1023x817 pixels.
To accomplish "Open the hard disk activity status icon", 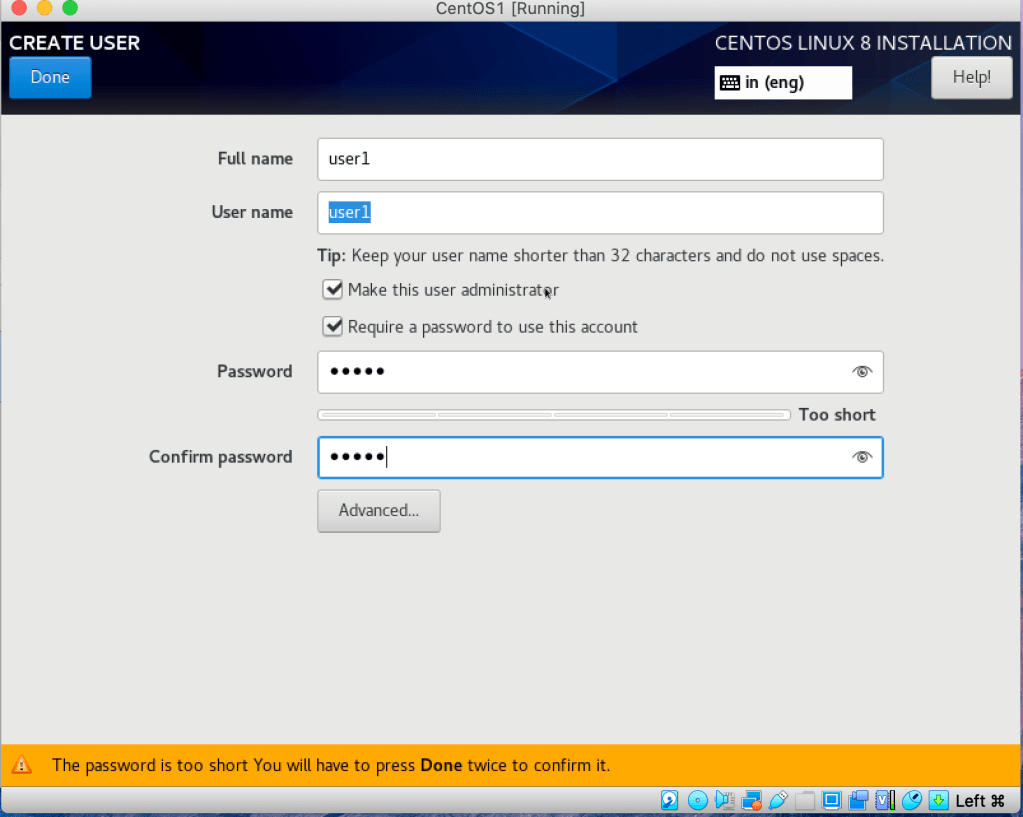I will point(668,800).
